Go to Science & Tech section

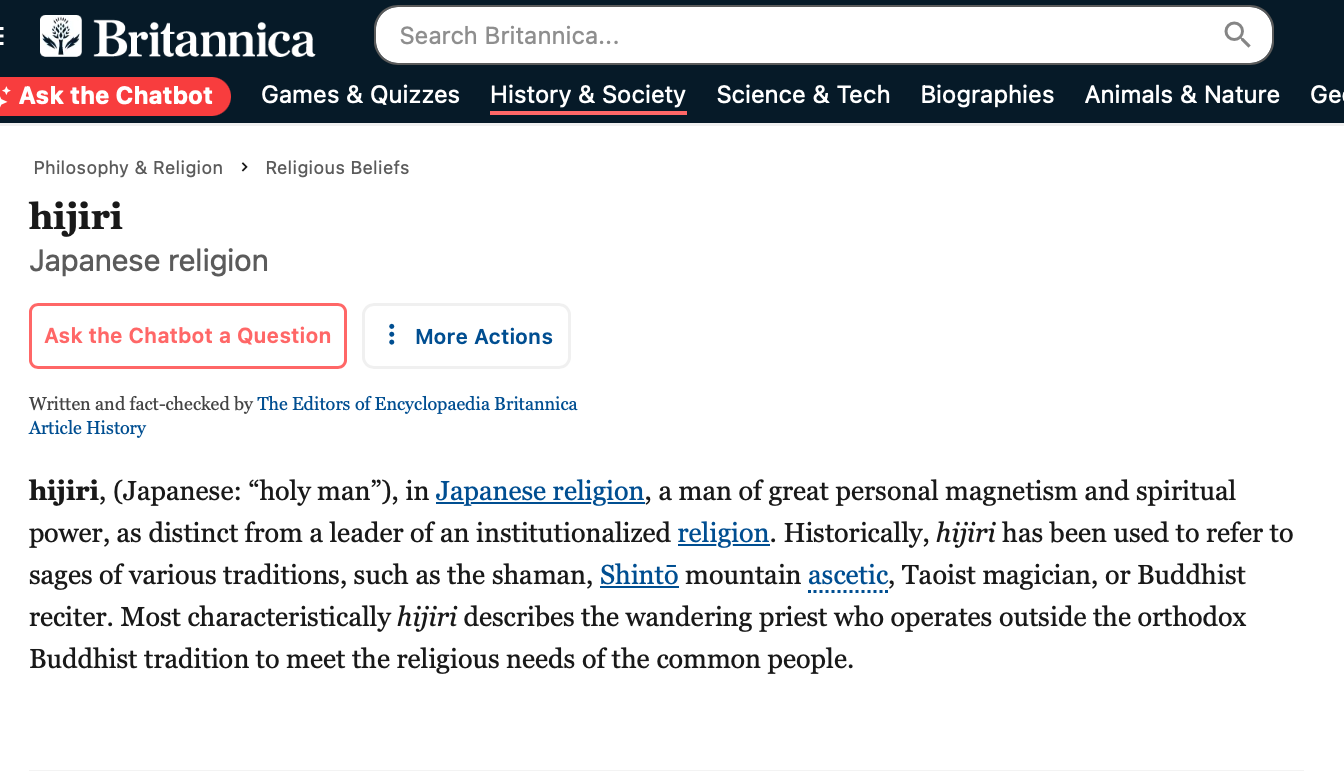[x=803, y=95]
